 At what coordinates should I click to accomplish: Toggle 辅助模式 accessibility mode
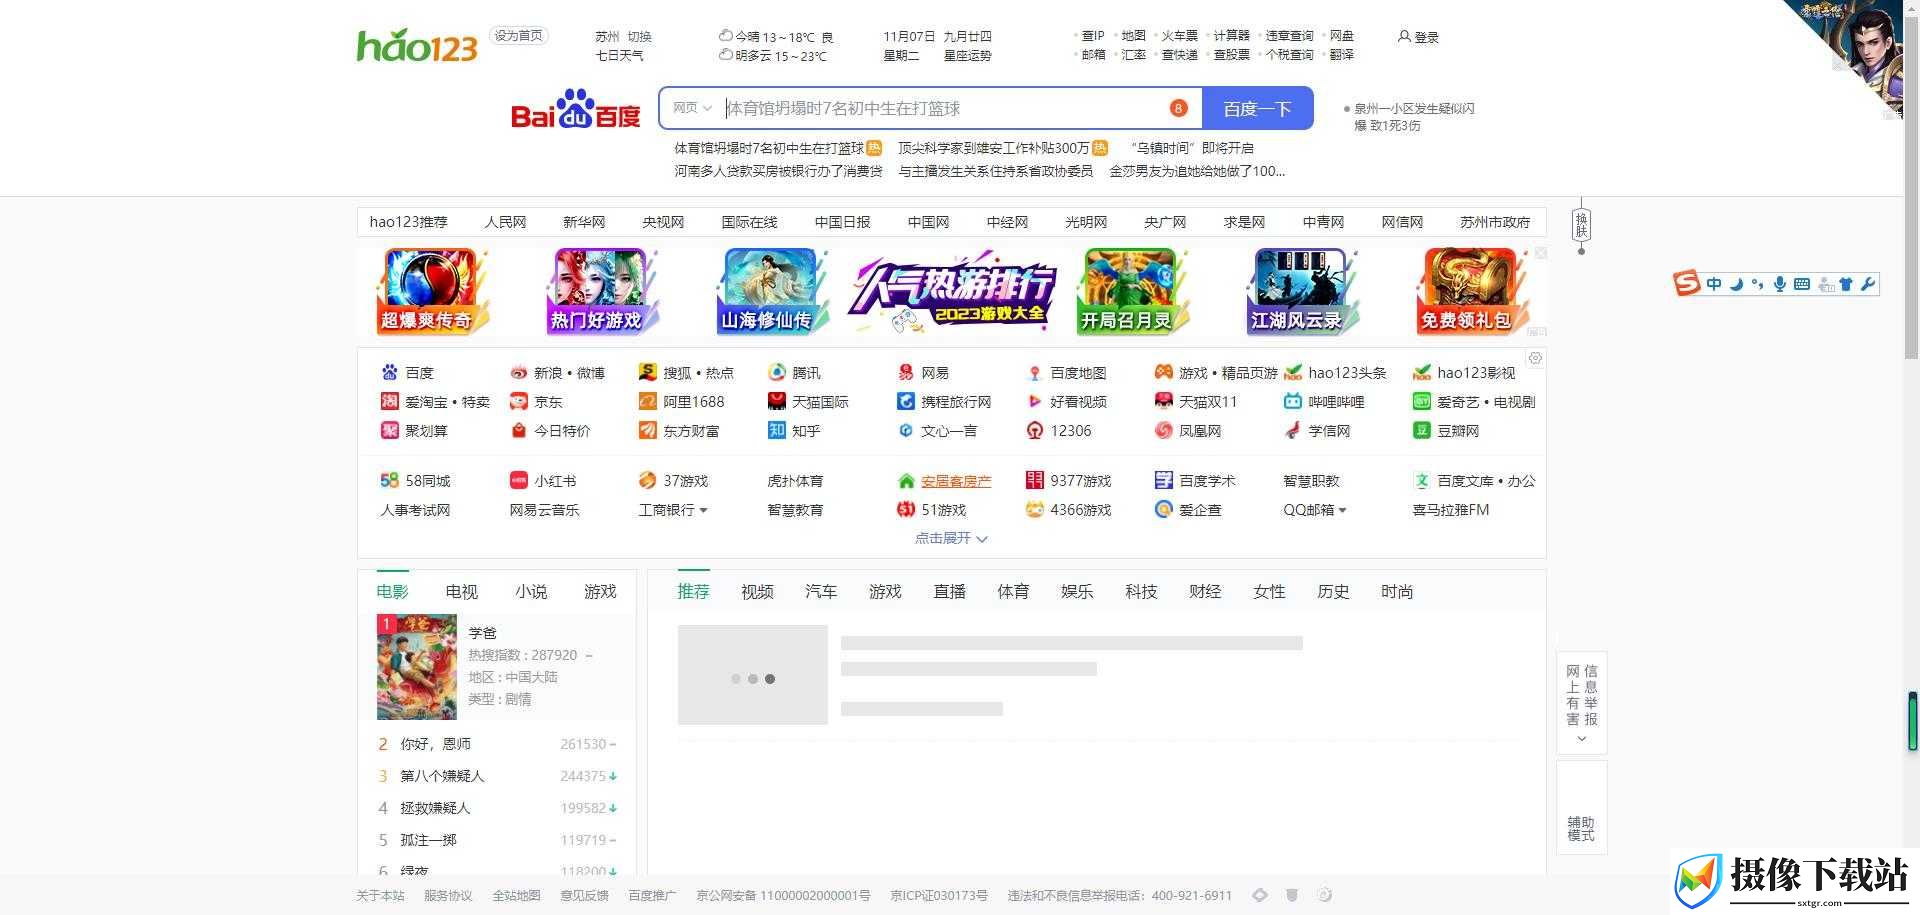point(1581,807)
